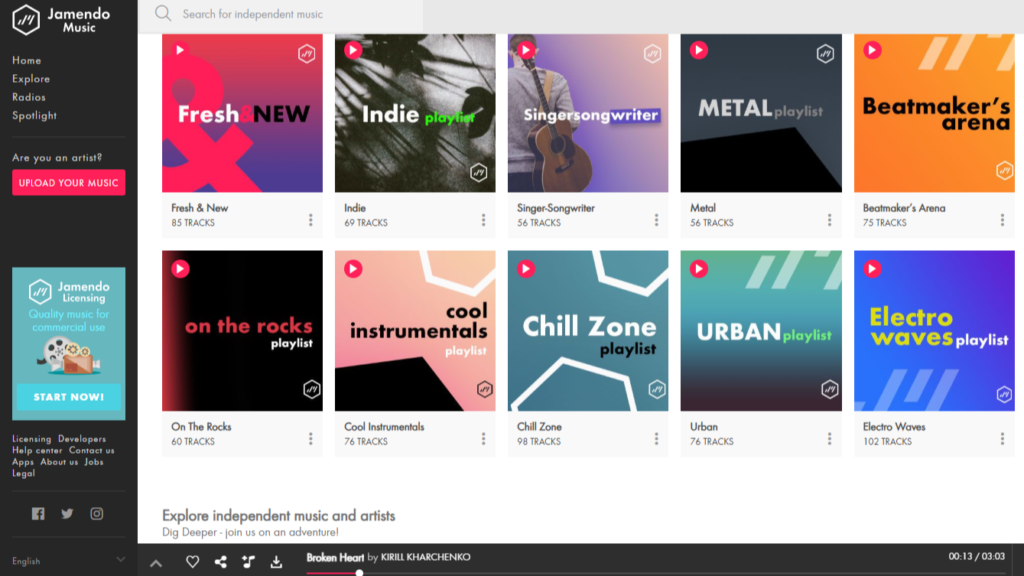Play the Beatmaker's Arena playlist
Viewport: 1024px width, 576px height.
872,50
